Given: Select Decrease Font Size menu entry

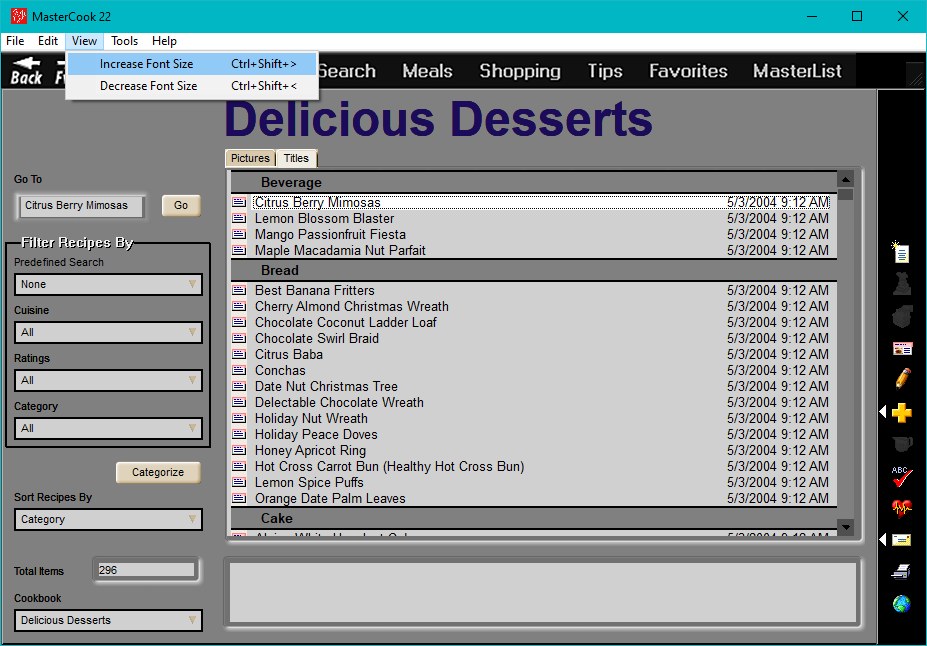Looking at the screenshot, I should click(193, 86).
